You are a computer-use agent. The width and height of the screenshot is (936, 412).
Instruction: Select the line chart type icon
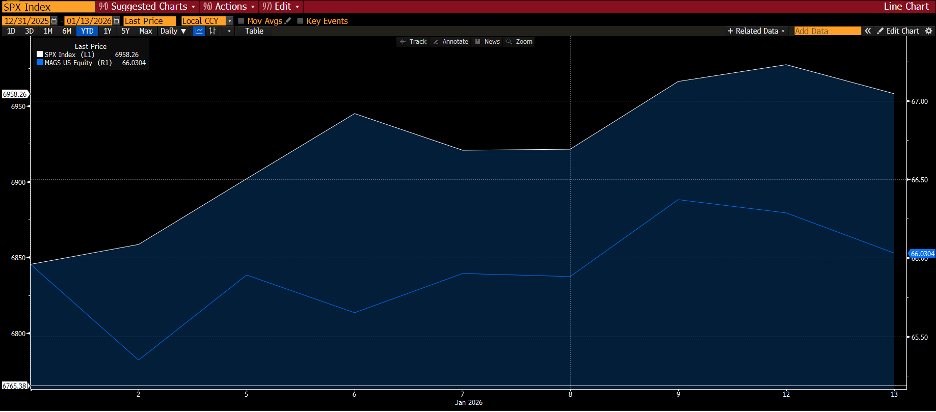point(199,31)
